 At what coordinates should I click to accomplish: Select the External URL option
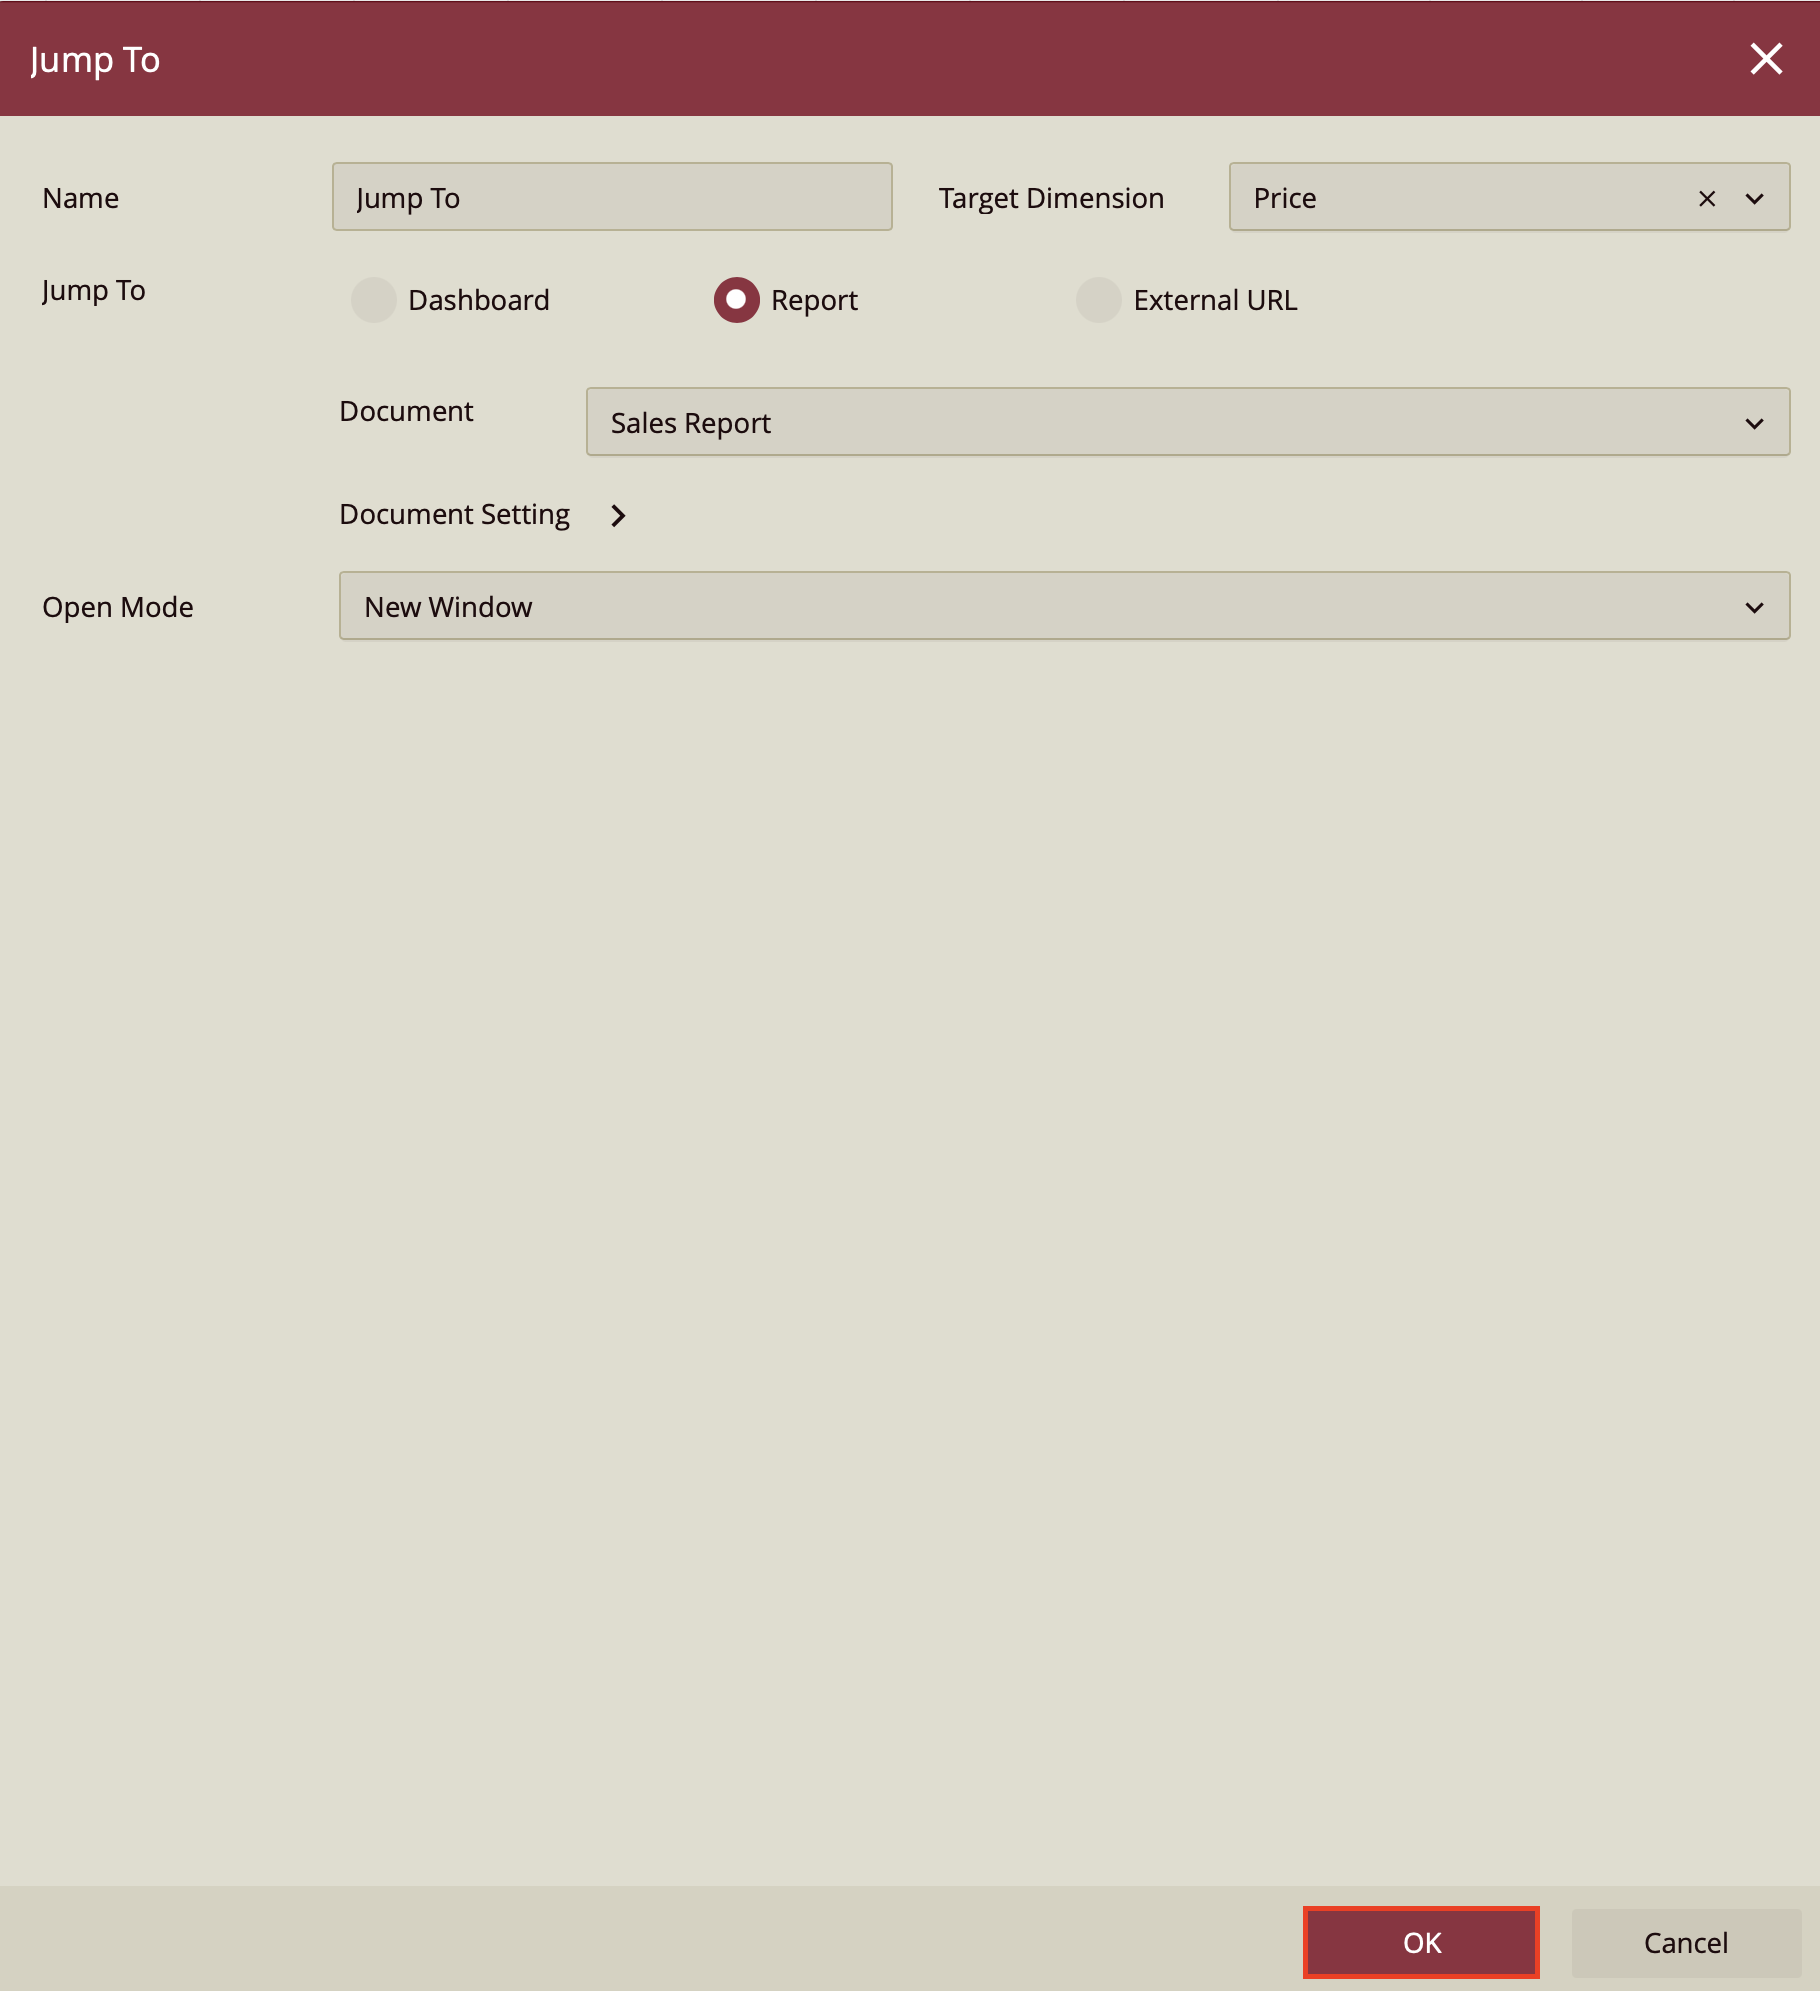pos(1098,300)
